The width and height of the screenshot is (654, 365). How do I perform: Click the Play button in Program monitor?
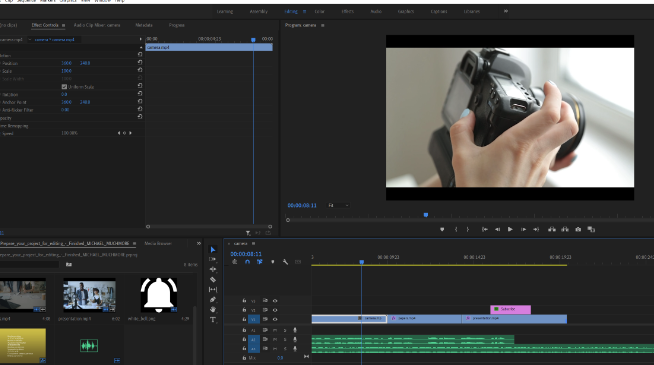coord(510,229)
